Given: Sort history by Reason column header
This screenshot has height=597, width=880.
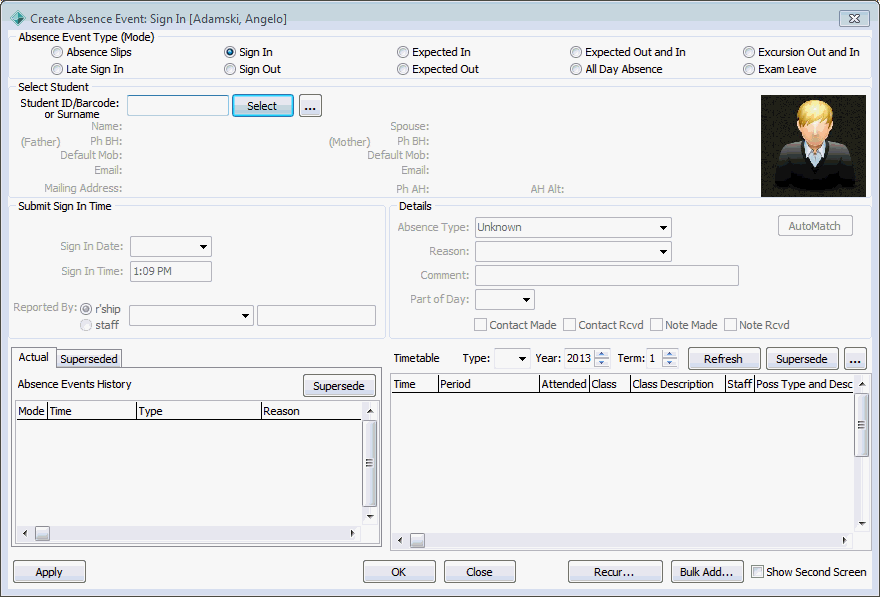Looking at the screenshot, I should click(x=311, y=411).
